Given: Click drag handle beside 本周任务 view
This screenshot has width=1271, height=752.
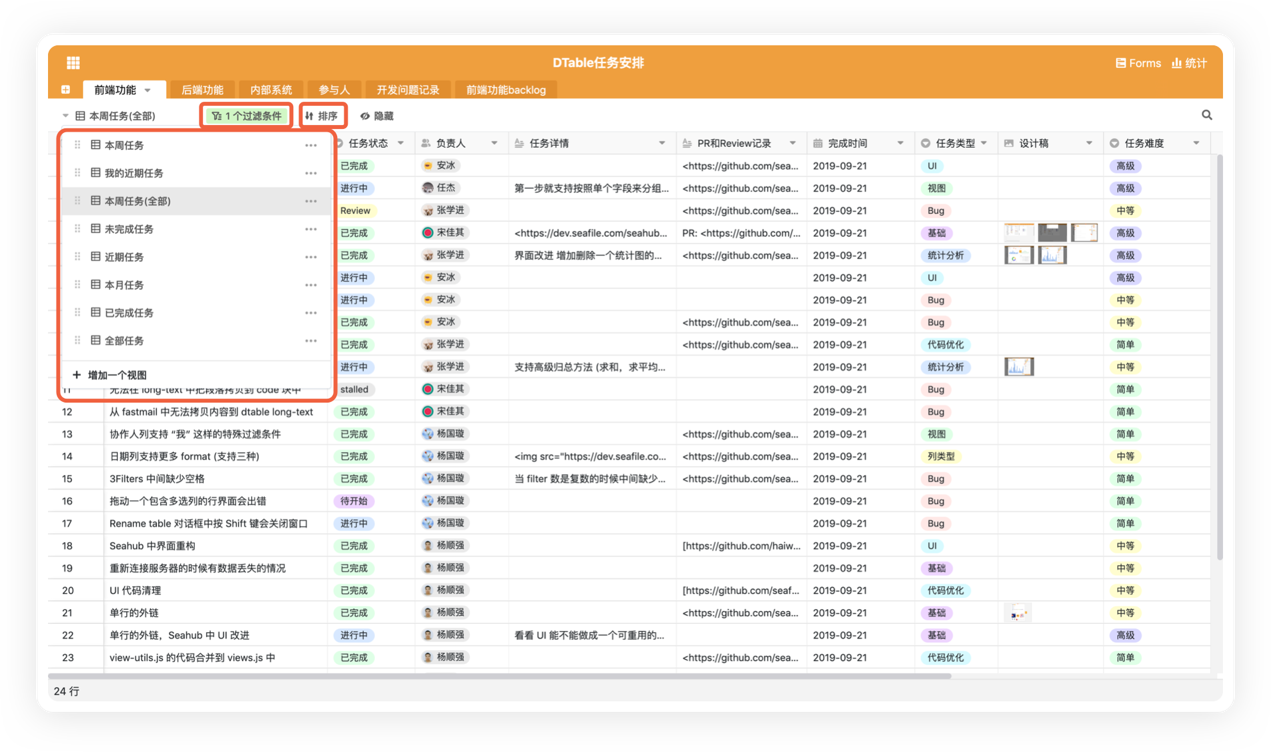Looking at the screenshot, I should (77, 145).
